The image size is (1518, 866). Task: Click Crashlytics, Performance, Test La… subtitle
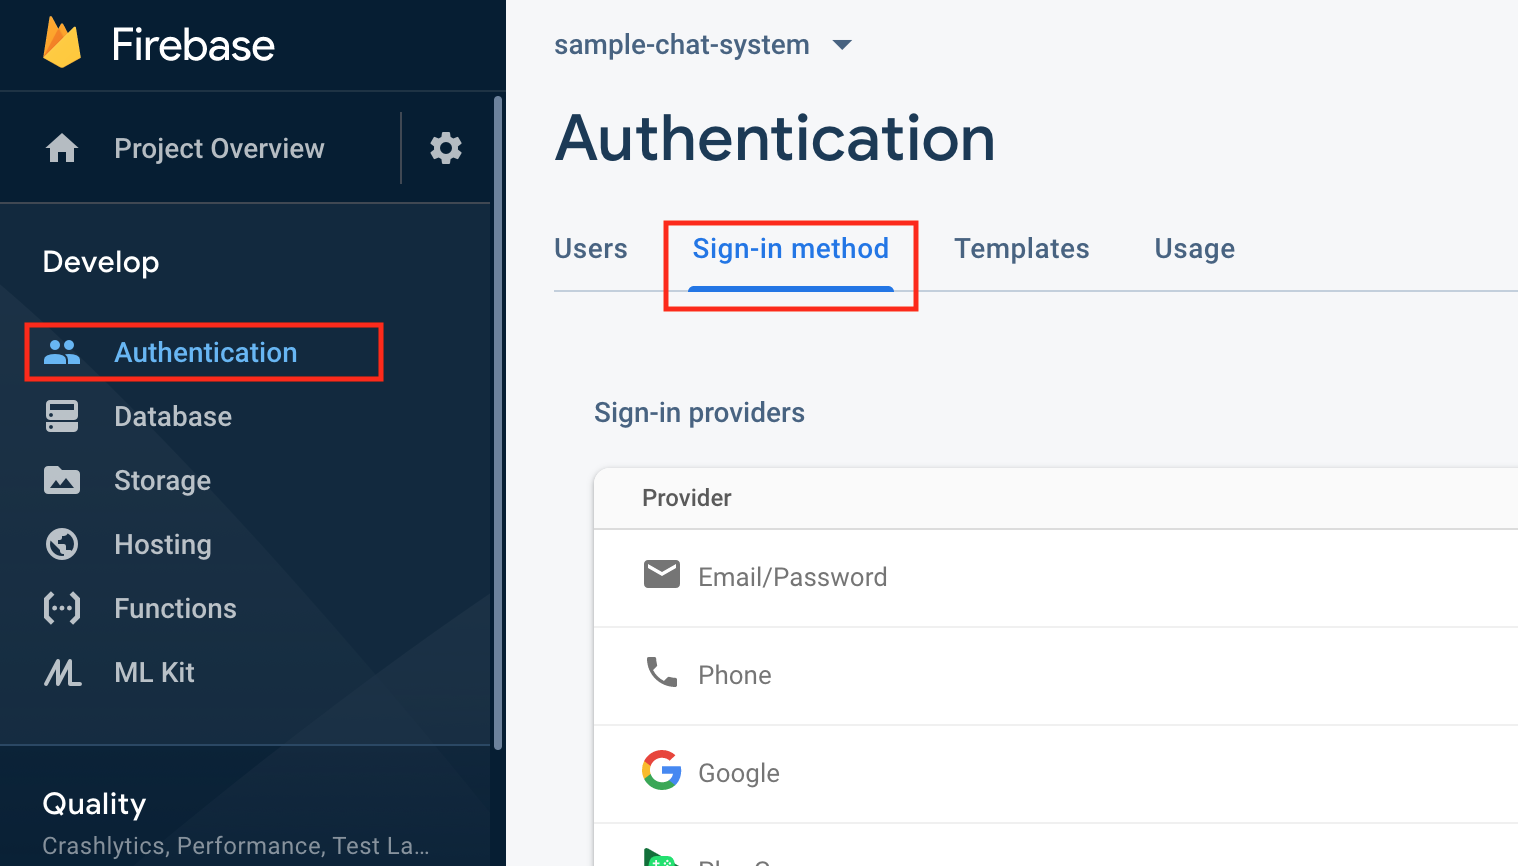click(x=236, y=846)
